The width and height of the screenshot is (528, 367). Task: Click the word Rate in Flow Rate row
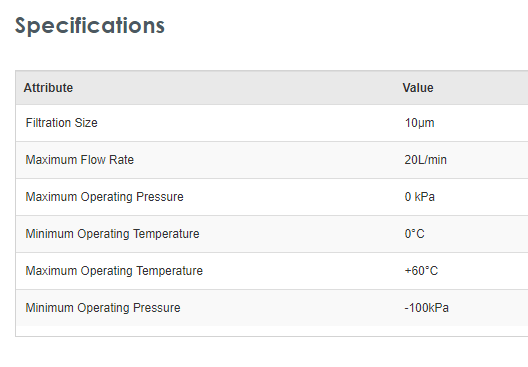coord(121,160)
